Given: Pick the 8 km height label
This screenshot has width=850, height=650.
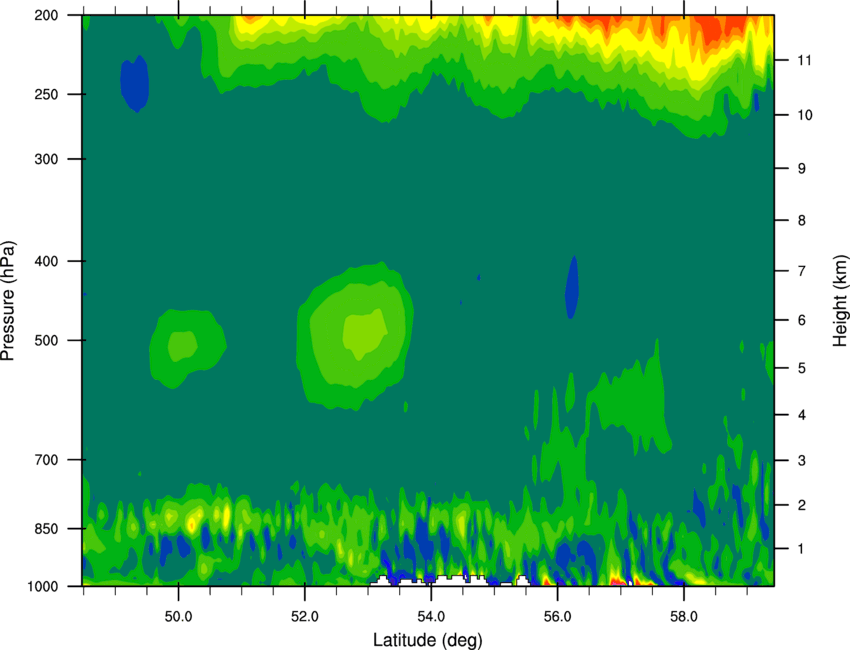Looking at the screenshot, I should tap(802, 221).
